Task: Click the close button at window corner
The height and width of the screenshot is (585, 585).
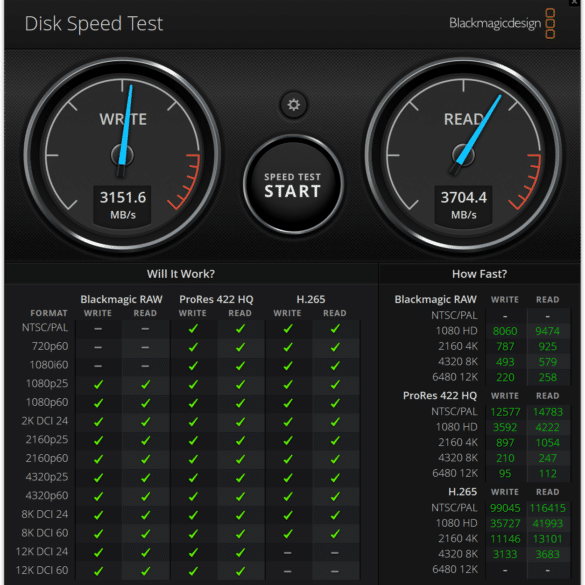Action: coord(576,2)
